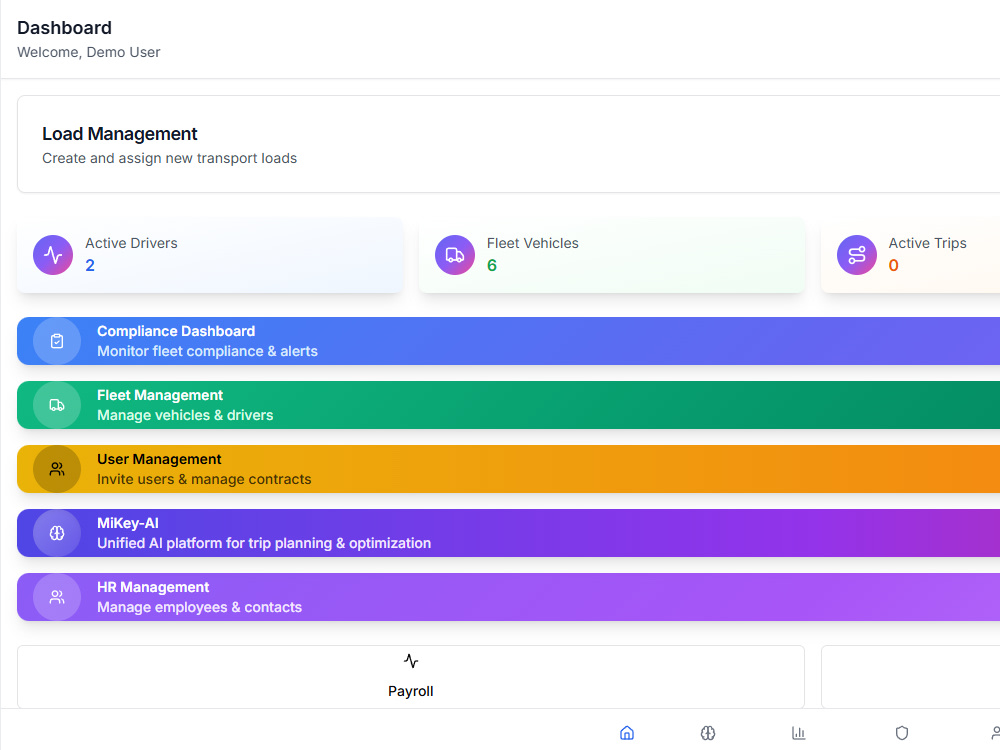Open the Fleet Management banner
This screenshot has height=750, width=1000.
(x=508, y=405)
